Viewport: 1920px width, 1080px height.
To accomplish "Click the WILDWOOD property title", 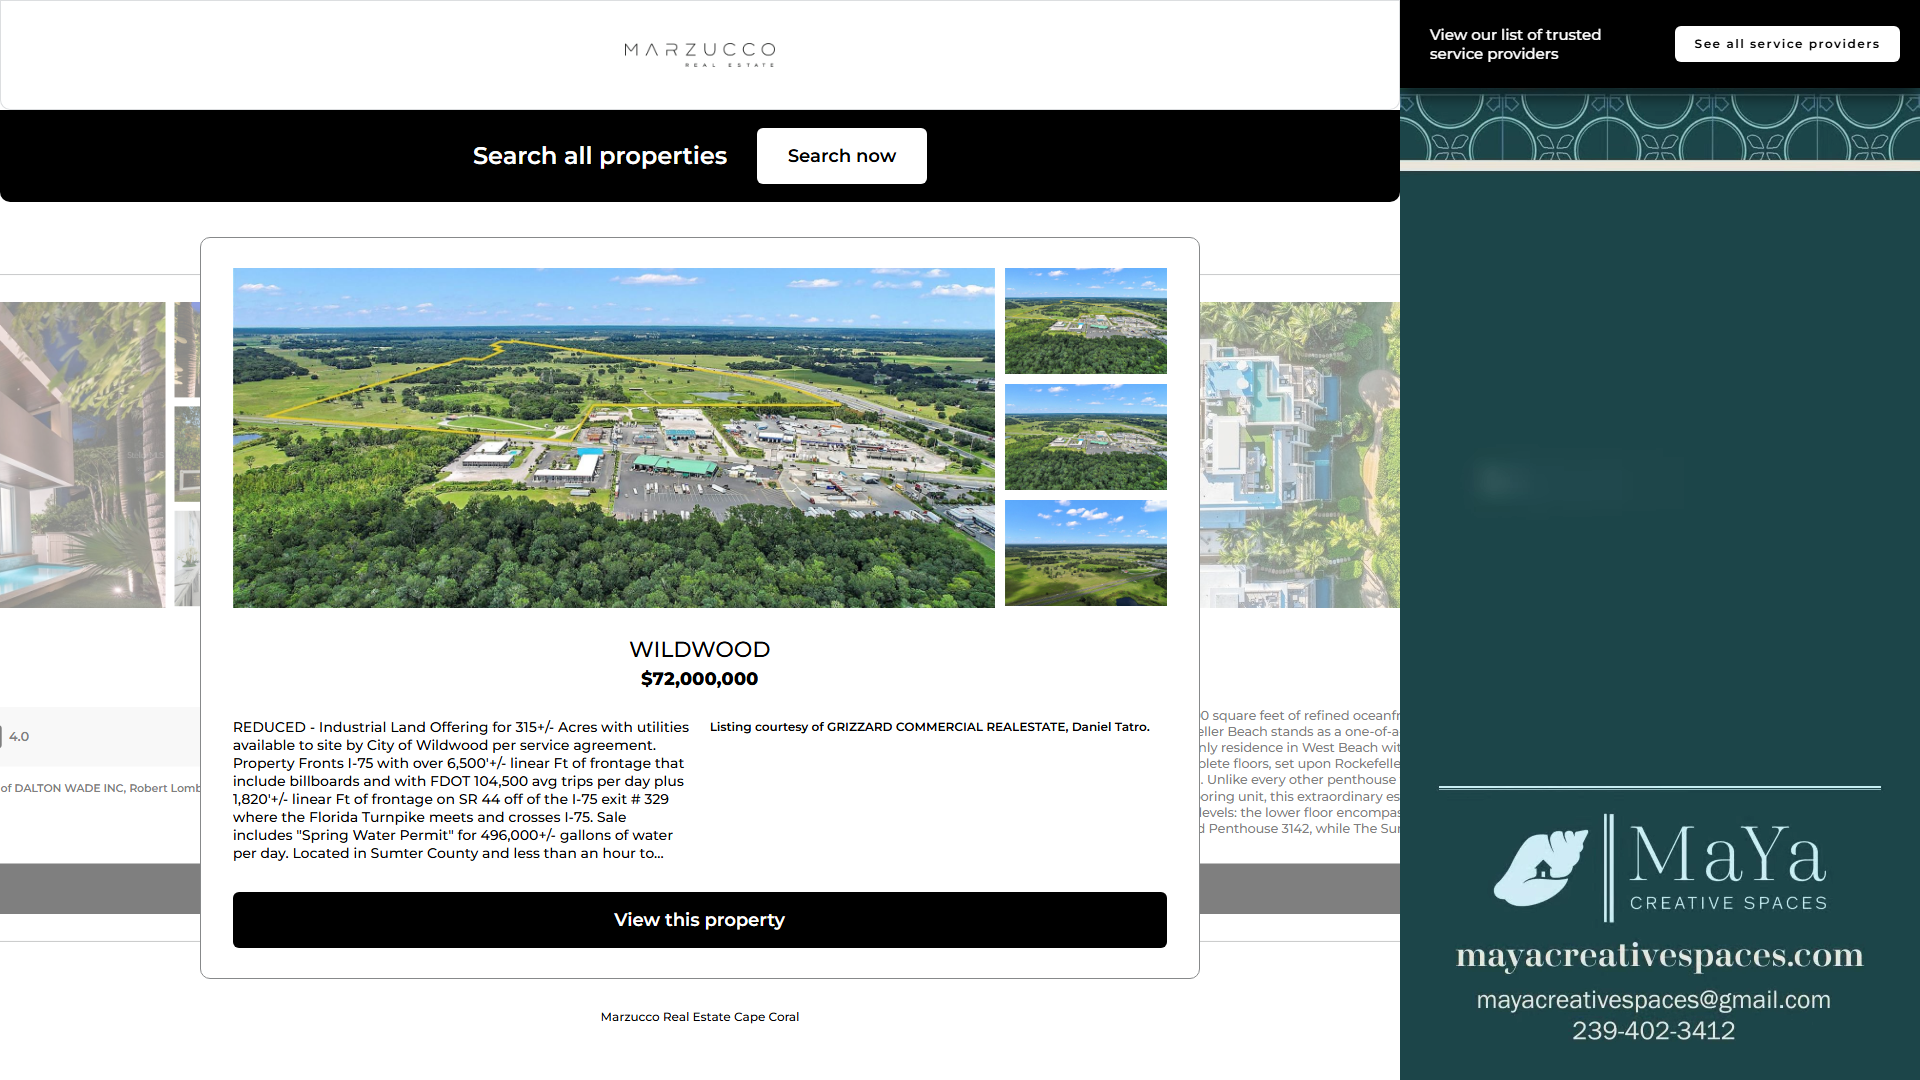I will coord(699,649).
